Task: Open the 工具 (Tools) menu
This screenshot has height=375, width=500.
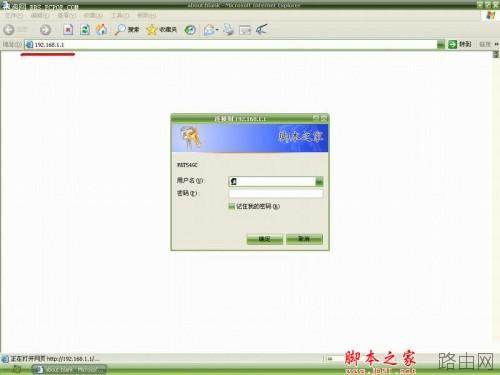Action: 120,15
